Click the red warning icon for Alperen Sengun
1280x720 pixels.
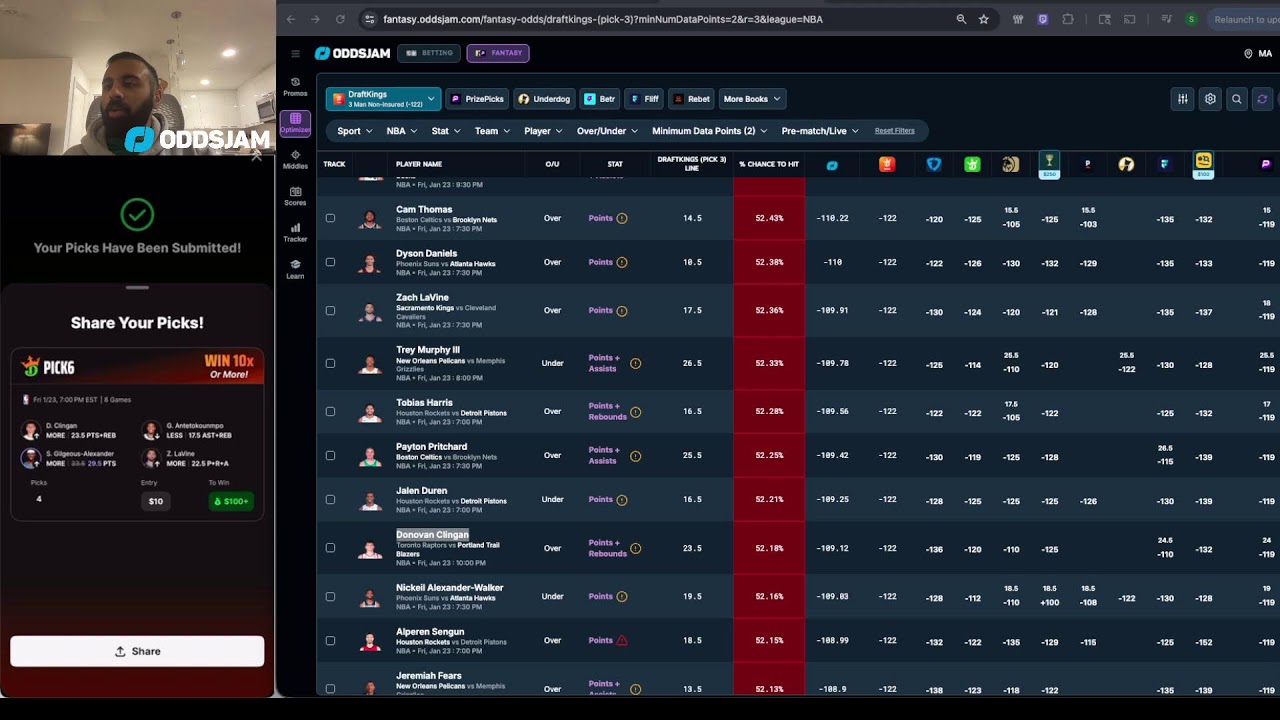pos(622,640)
